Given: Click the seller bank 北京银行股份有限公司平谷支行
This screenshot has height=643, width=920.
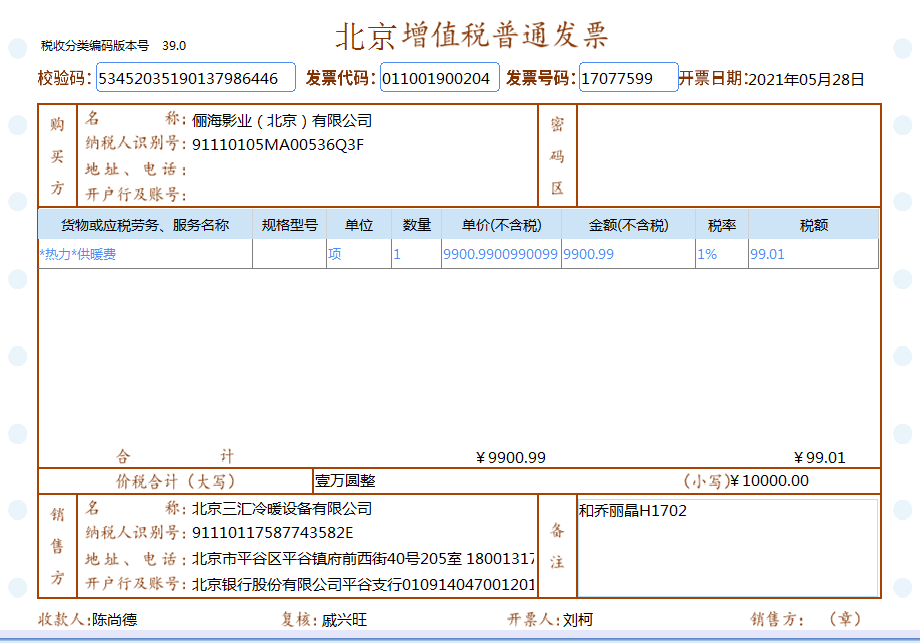Looking at the screenshot, I should pos(297,584).
